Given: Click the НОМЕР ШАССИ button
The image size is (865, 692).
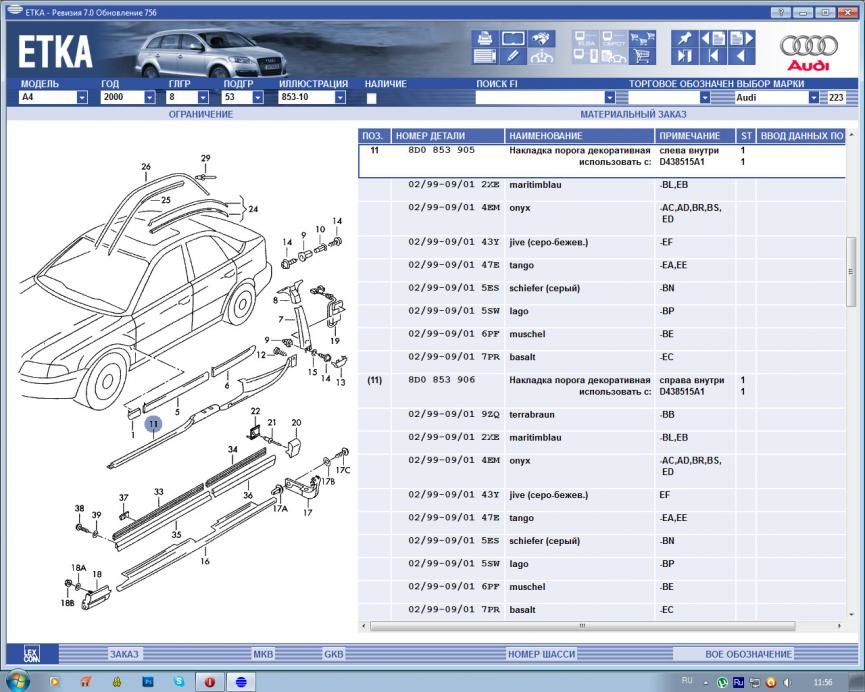Looking at the screenshot, I should coord(541,654).
